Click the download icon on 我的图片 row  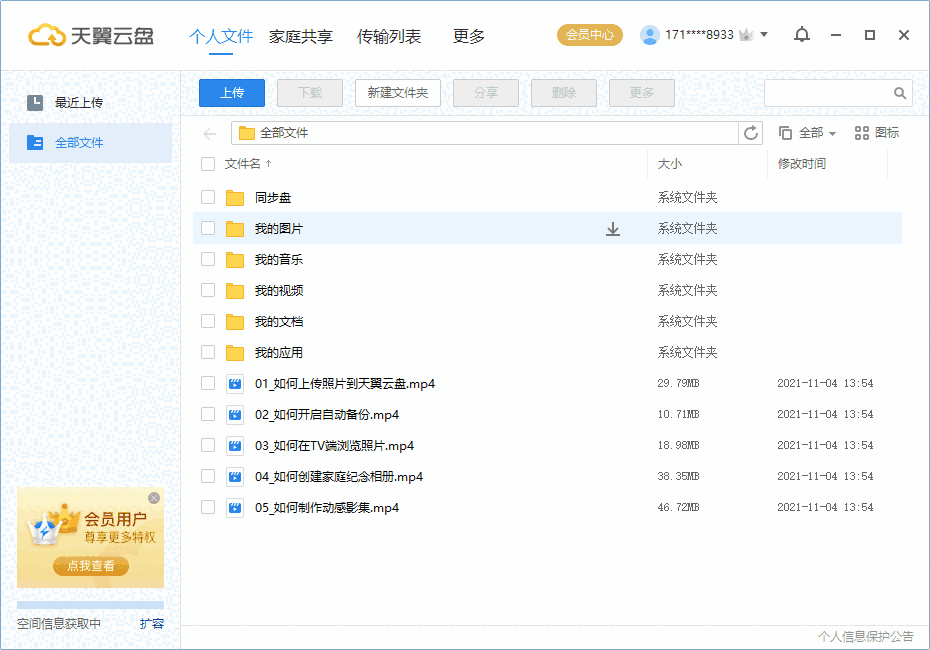(x=612, y=228)
